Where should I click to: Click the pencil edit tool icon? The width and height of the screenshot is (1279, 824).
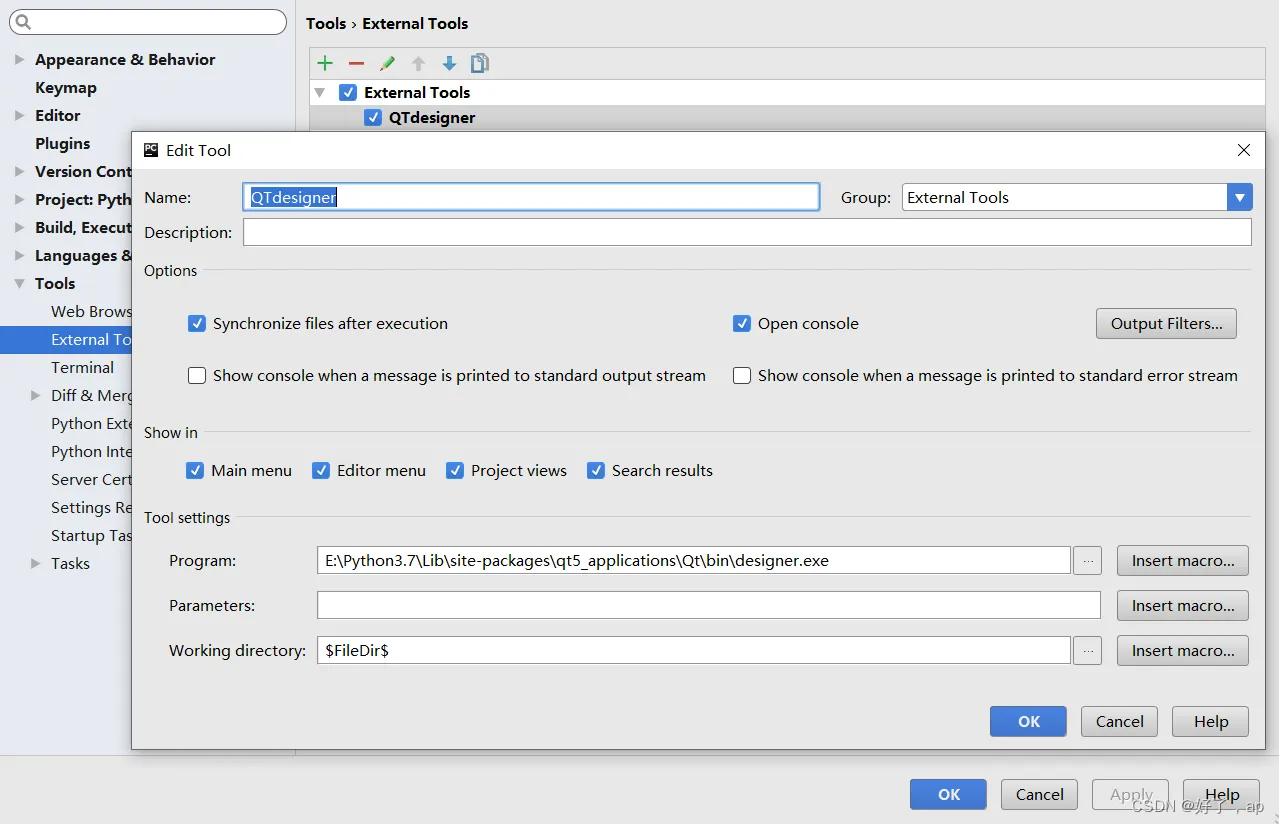click(387, 64)
